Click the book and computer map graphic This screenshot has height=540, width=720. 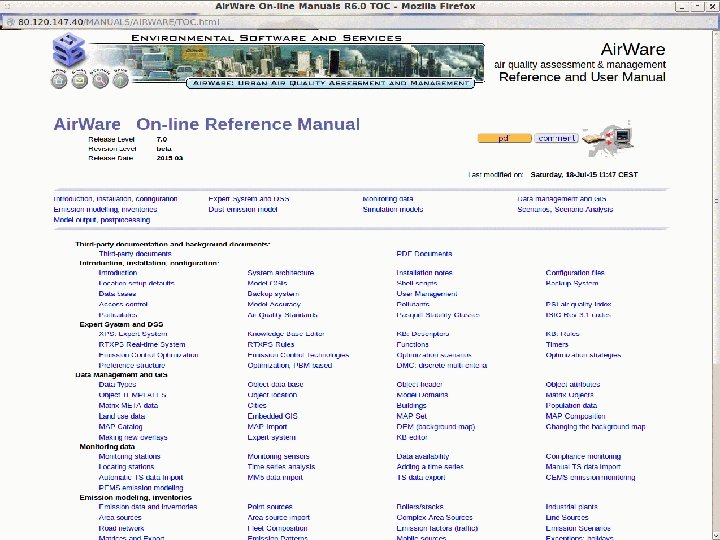[608, 139]
